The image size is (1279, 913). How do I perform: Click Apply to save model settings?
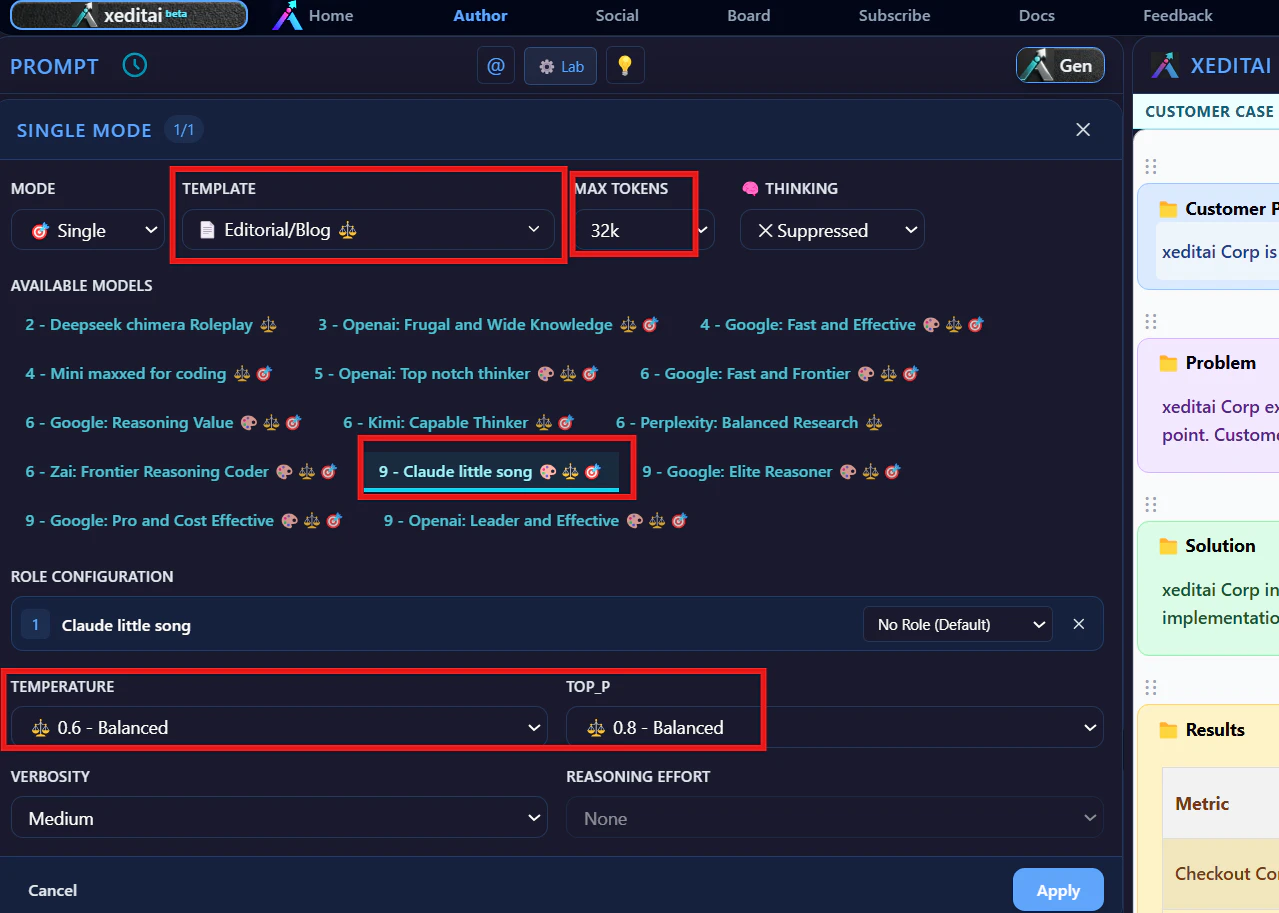(1057, 889)
